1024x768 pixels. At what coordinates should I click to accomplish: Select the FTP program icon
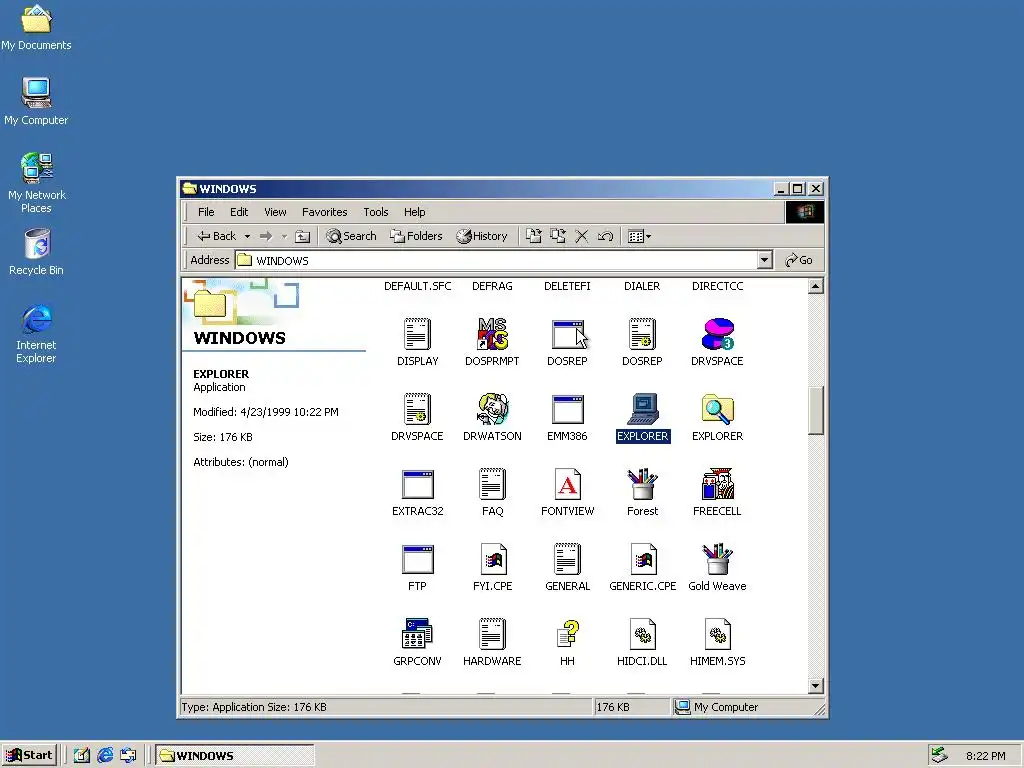417,559
